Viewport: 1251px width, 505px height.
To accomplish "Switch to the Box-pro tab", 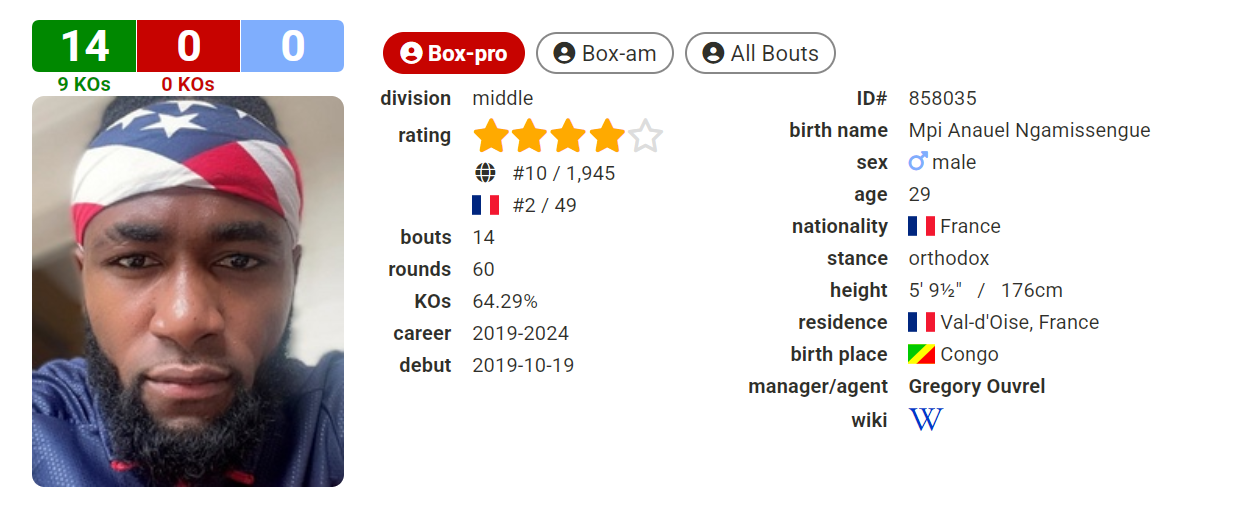I will coord(454,53).
